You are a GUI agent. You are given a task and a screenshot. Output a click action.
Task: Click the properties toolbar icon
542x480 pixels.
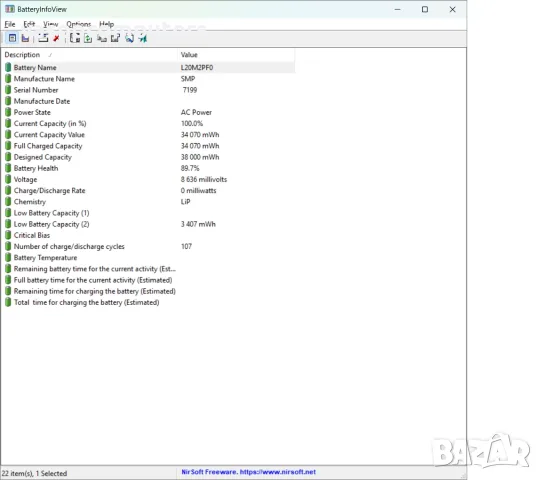point(115,38)
